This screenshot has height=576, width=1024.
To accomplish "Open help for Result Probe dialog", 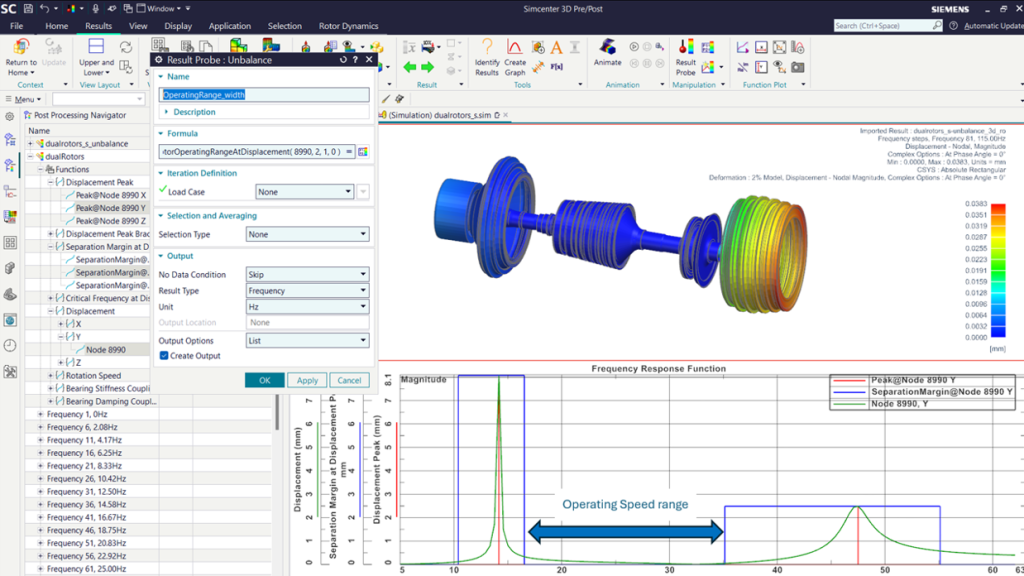I will click(x=355, y=59).
